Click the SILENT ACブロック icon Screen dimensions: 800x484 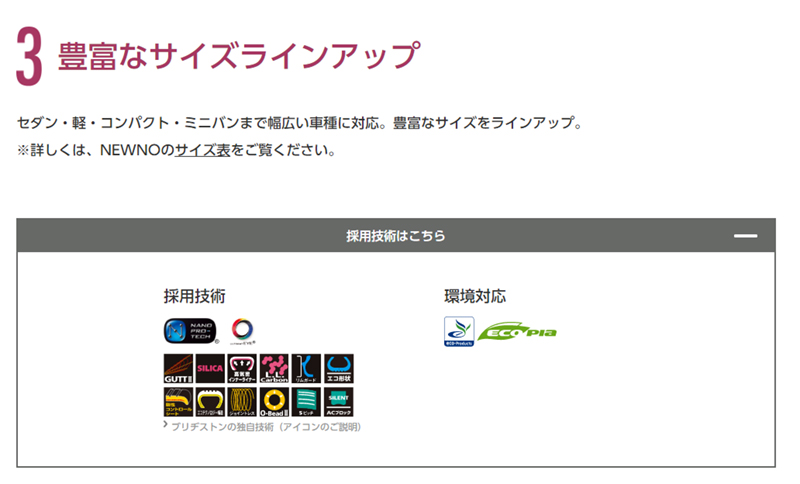[x=339, y=402]
